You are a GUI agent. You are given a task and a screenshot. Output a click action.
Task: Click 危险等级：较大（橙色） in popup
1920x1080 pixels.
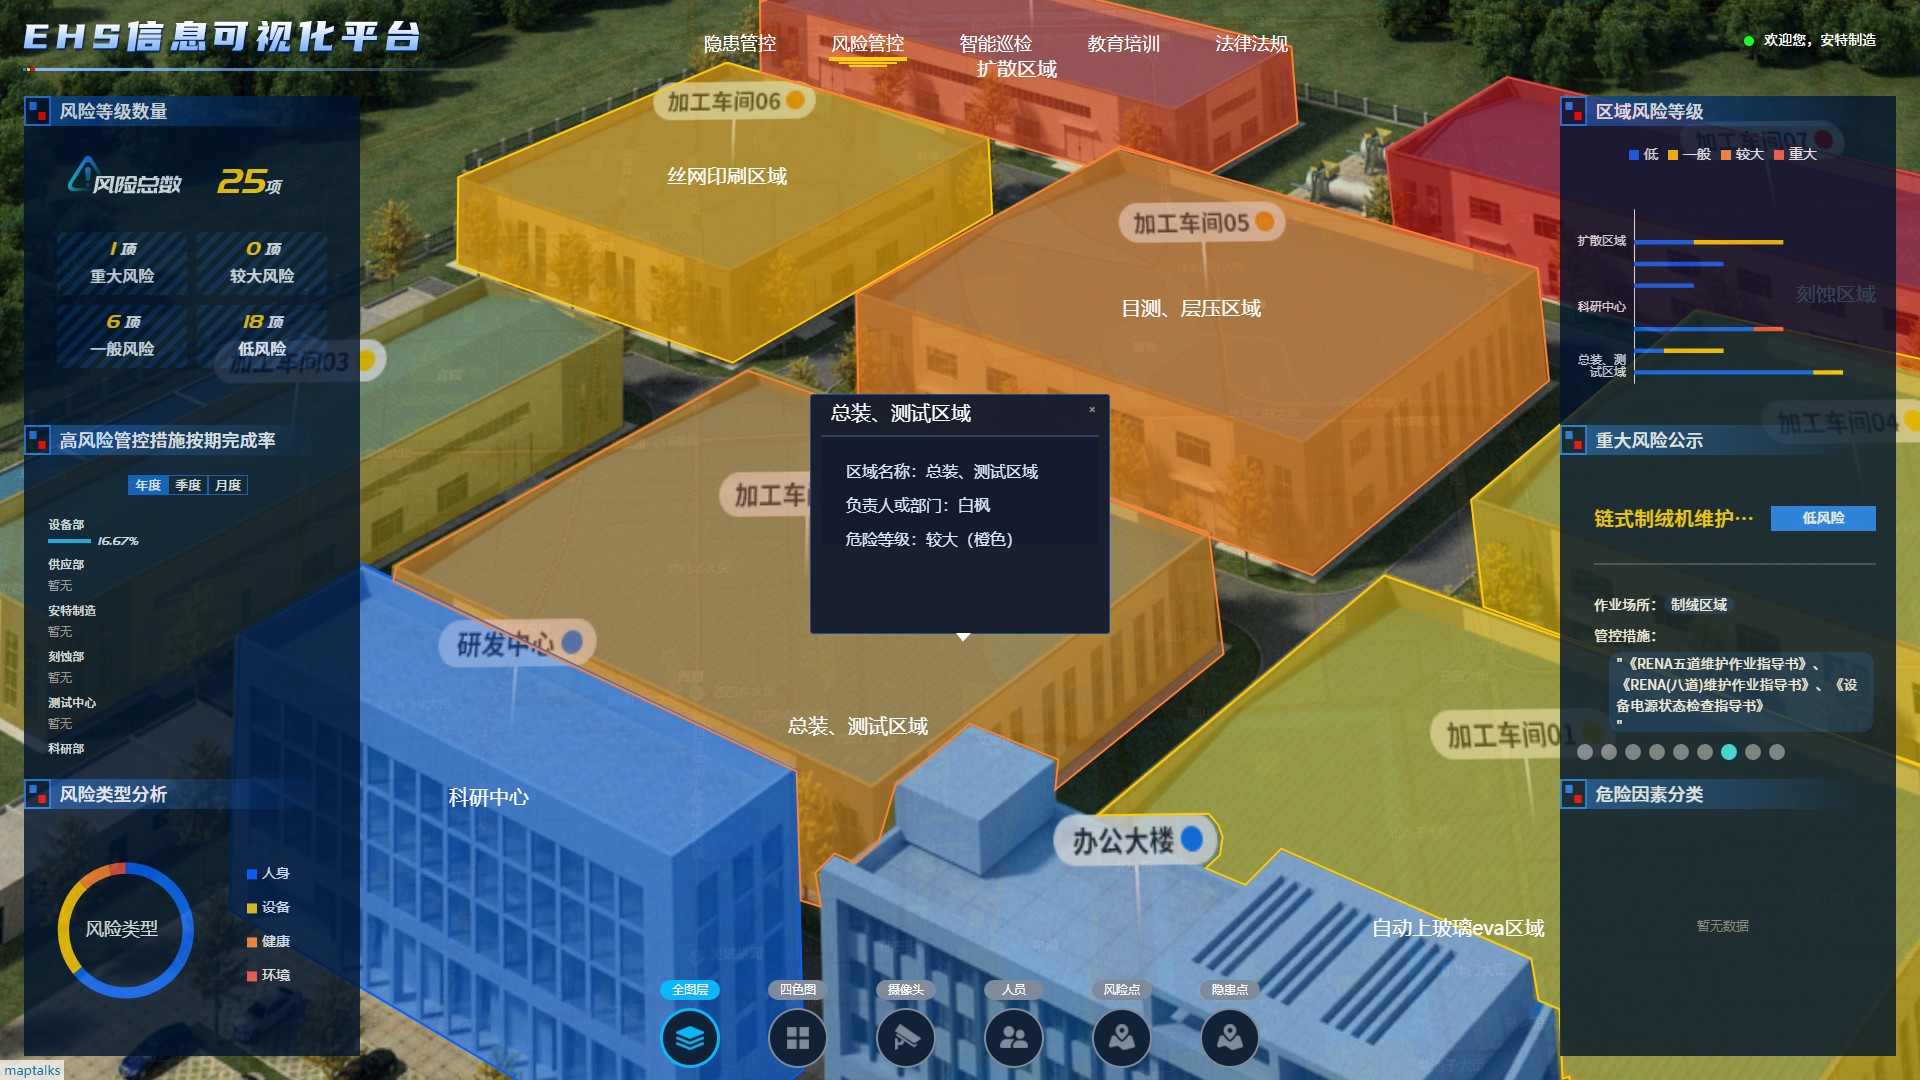(929, 539)
